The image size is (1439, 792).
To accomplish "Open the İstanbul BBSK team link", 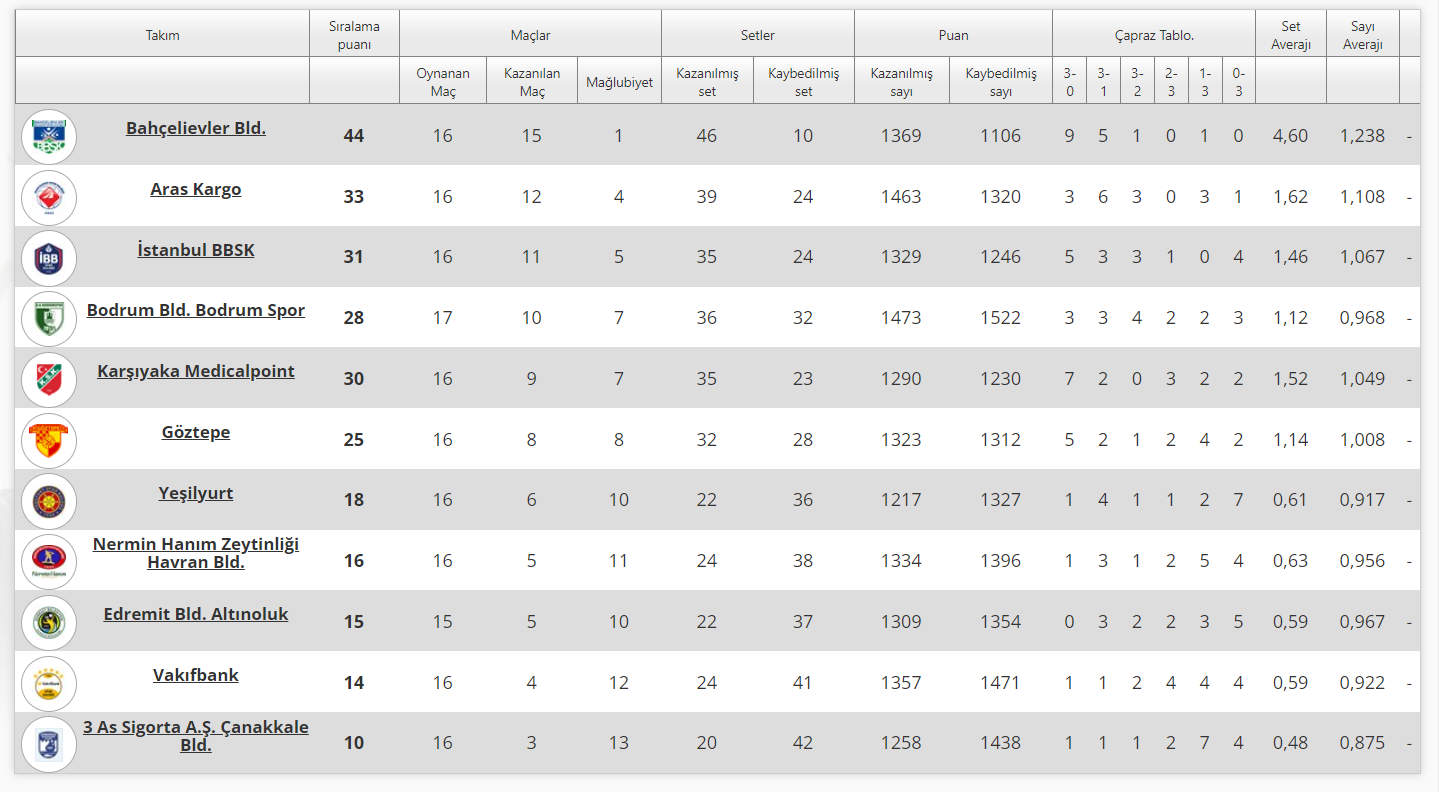I will coord(196,250).
